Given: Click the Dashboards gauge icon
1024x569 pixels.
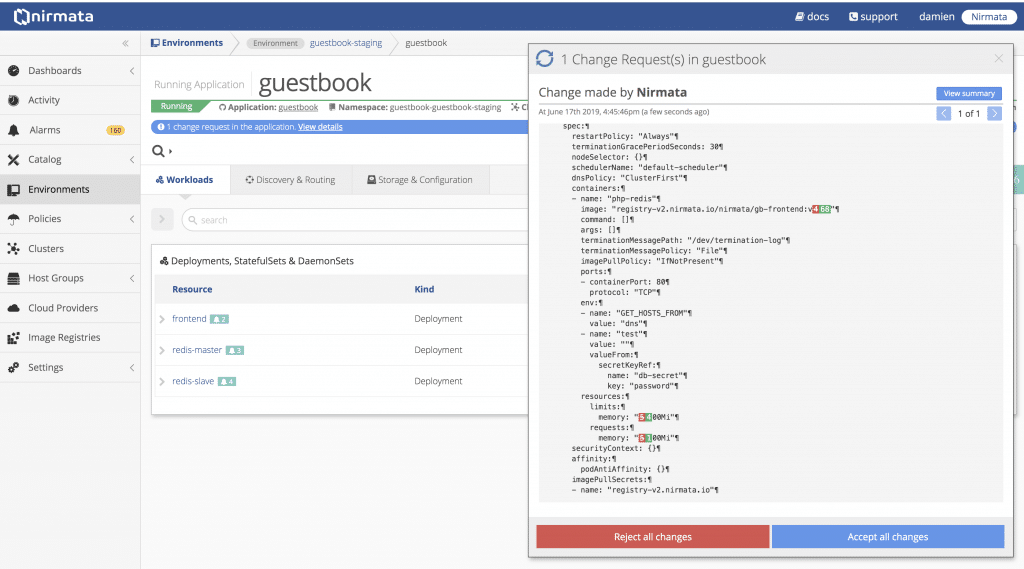Looking at the screenshot, I should [x=14, y=71].
